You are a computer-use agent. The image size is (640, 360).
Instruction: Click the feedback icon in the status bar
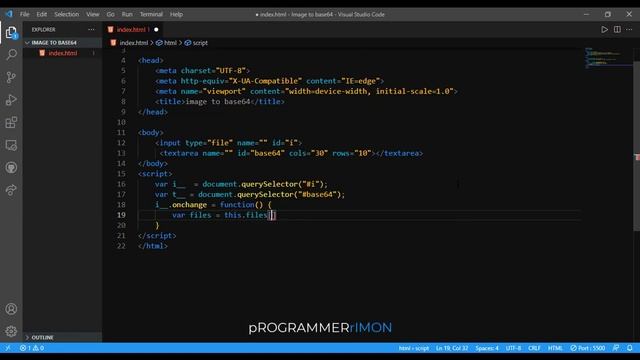coord(616,348)
